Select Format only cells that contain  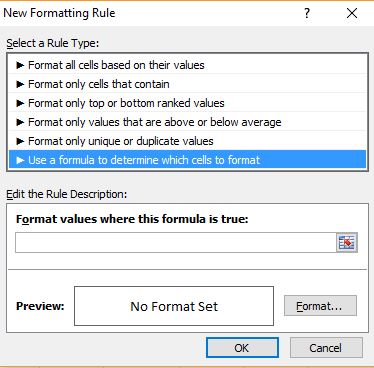coord(187,84)
